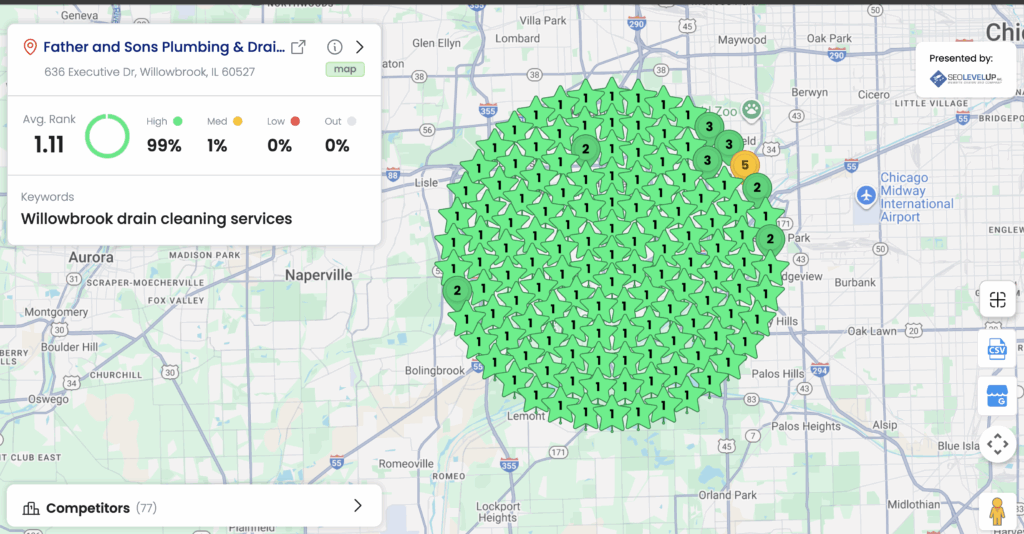Click the Brookfield Zoo paw marker
This screenshot has width=1024, height=534.
click(751, 109)
